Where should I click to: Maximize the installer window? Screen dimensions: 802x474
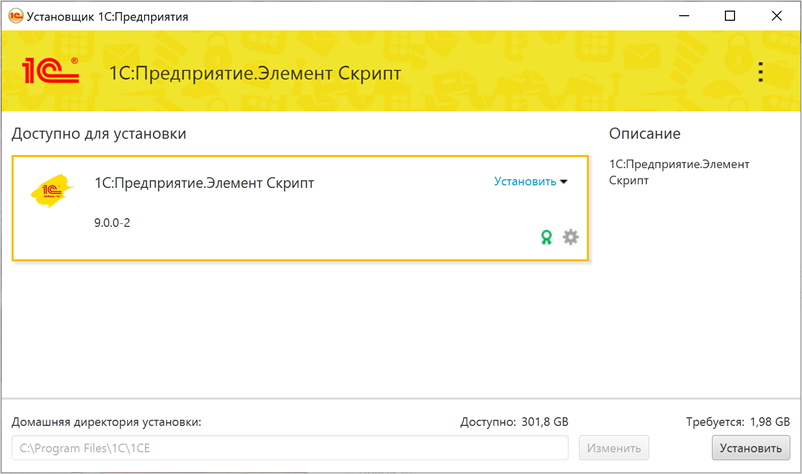click(730, 16)
